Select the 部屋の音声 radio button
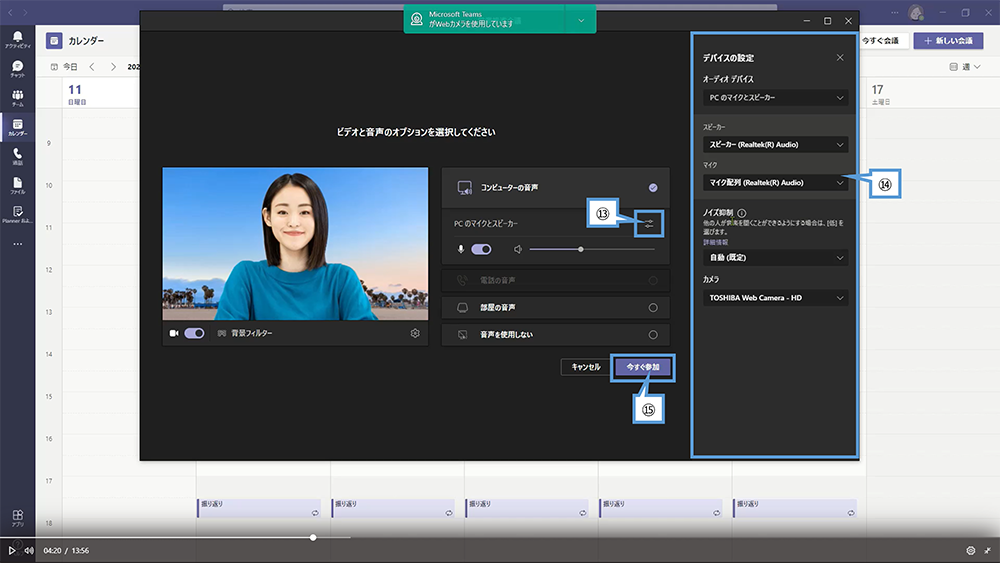The image size is (1000, 563). [653, 308]
